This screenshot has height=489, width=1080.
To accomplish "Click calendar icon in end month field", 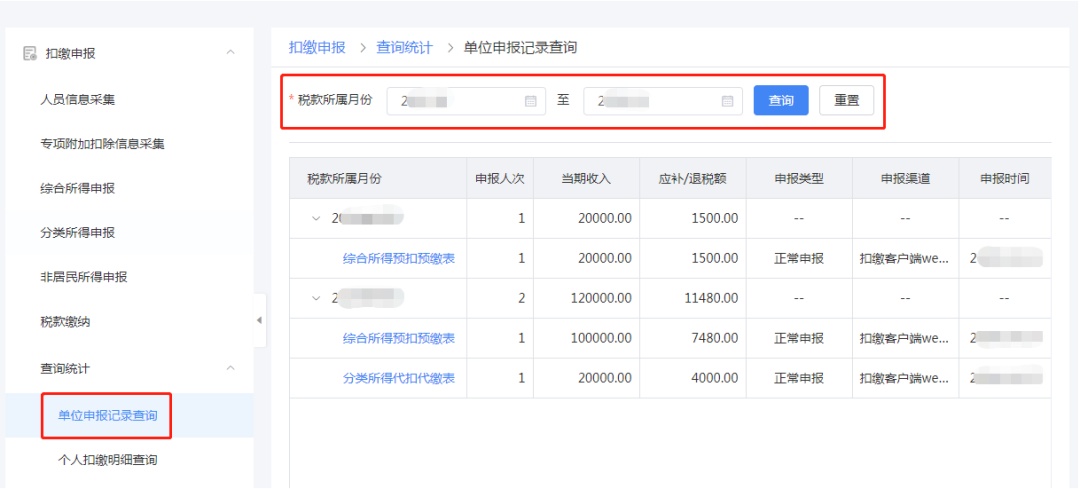I will pyautogui.click(x=727, y=101).
